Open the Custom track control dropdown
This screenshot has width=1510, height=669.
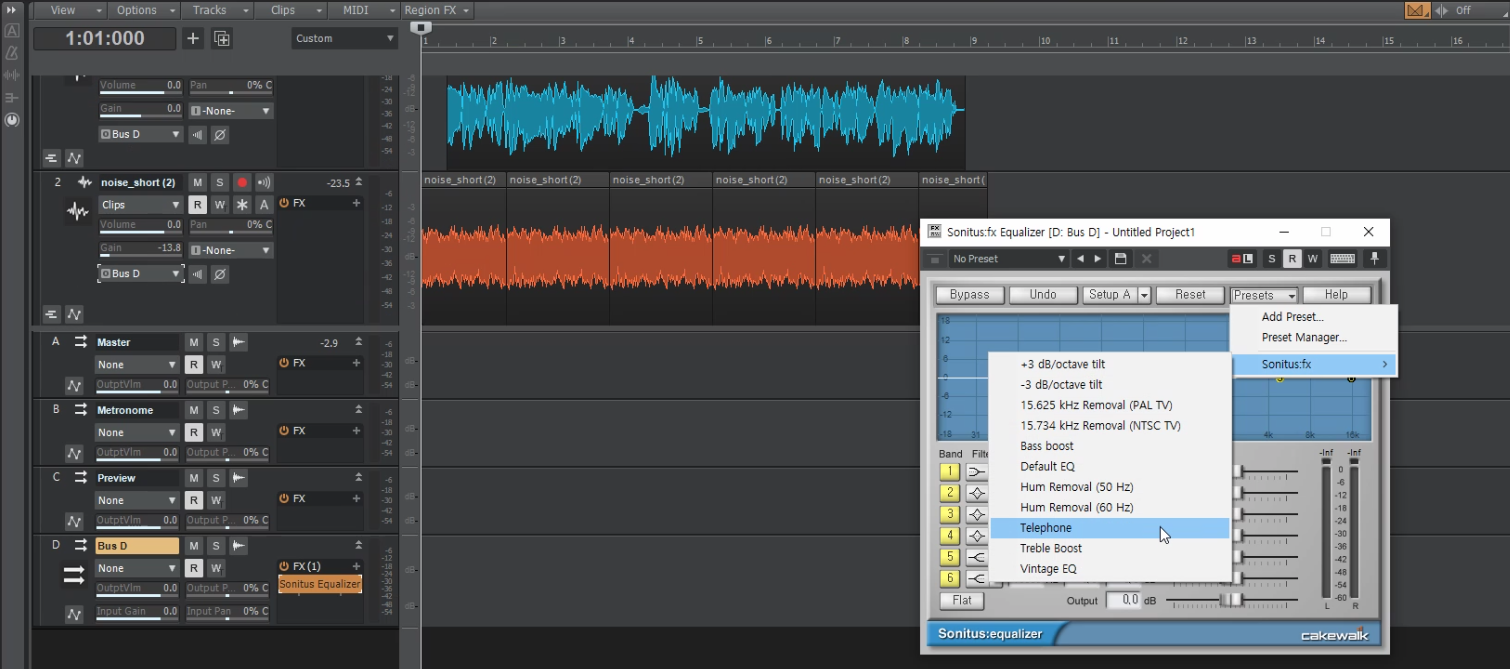pos(345,38)
